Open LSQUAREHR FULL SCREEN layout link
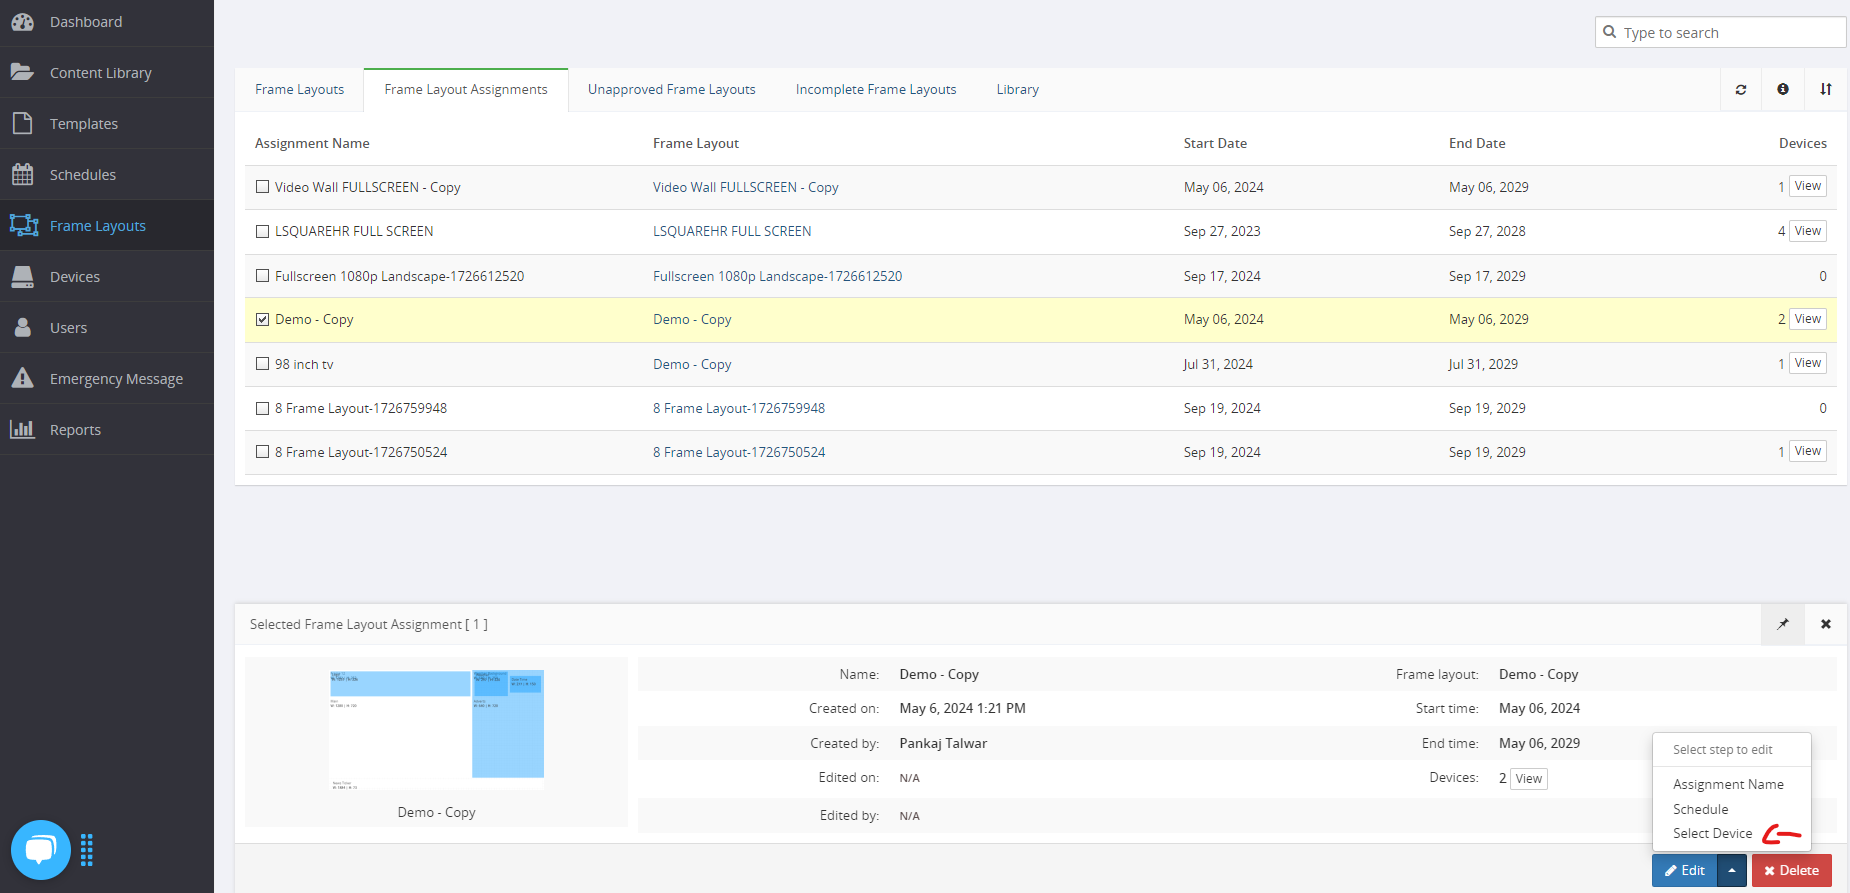 pyautogui.click(x=732, y=231)
